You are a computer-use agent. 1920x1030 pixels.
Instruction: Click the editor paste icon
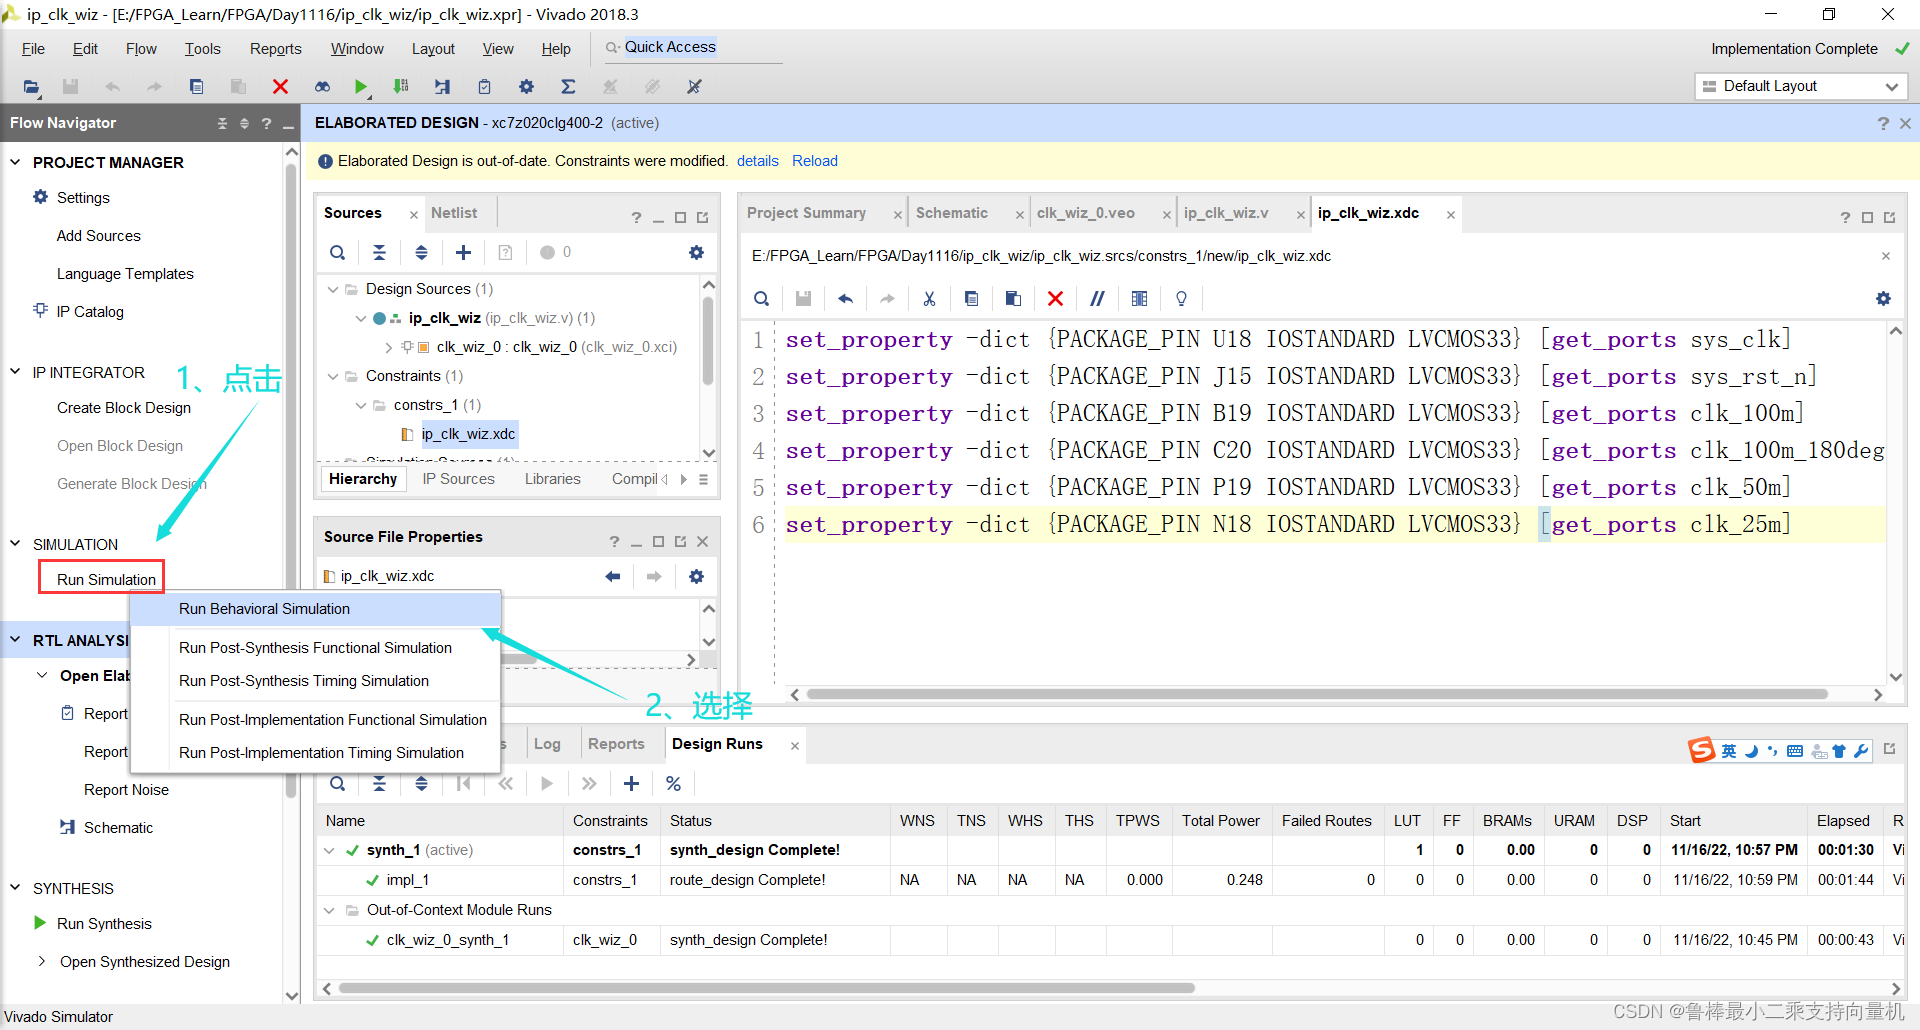[x=1013, y=299]
